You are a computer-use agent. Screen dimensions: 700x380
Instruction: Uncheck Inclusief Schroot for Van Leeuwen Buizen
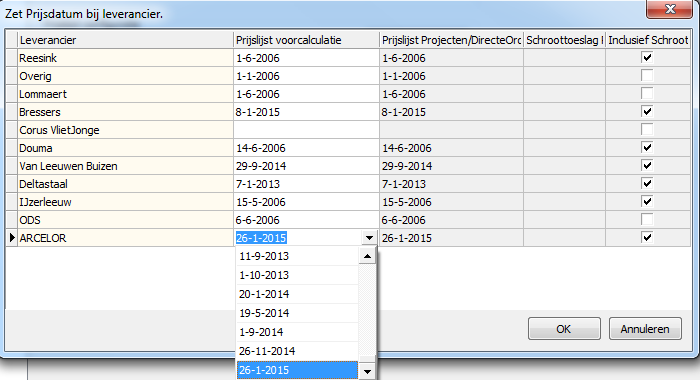click(x=647, y=165)
